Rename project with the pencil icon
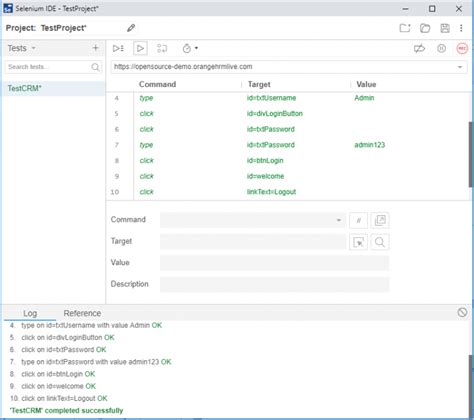The image size is (474, 420). [x=131, y=28]
